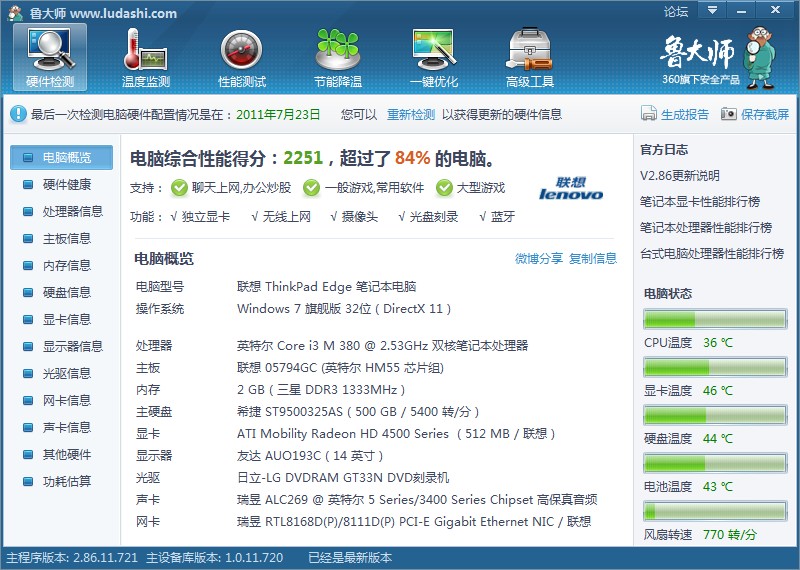Click the 硬盘温度 progress bar
The width and height of the screenshot is (800, 570).
coord(715,415)
